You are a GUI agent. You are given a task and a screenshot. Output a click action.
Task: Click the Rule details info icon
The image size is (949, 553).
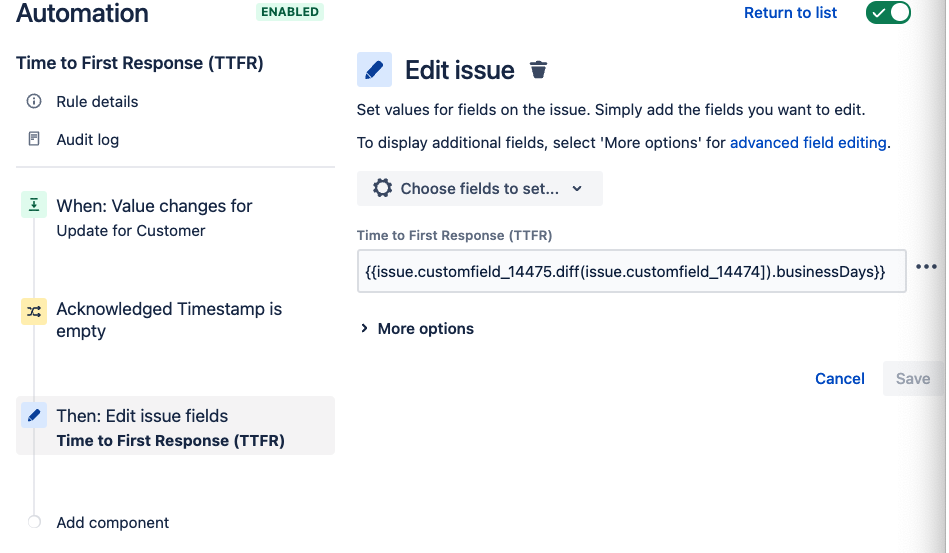tap(34, 101)
